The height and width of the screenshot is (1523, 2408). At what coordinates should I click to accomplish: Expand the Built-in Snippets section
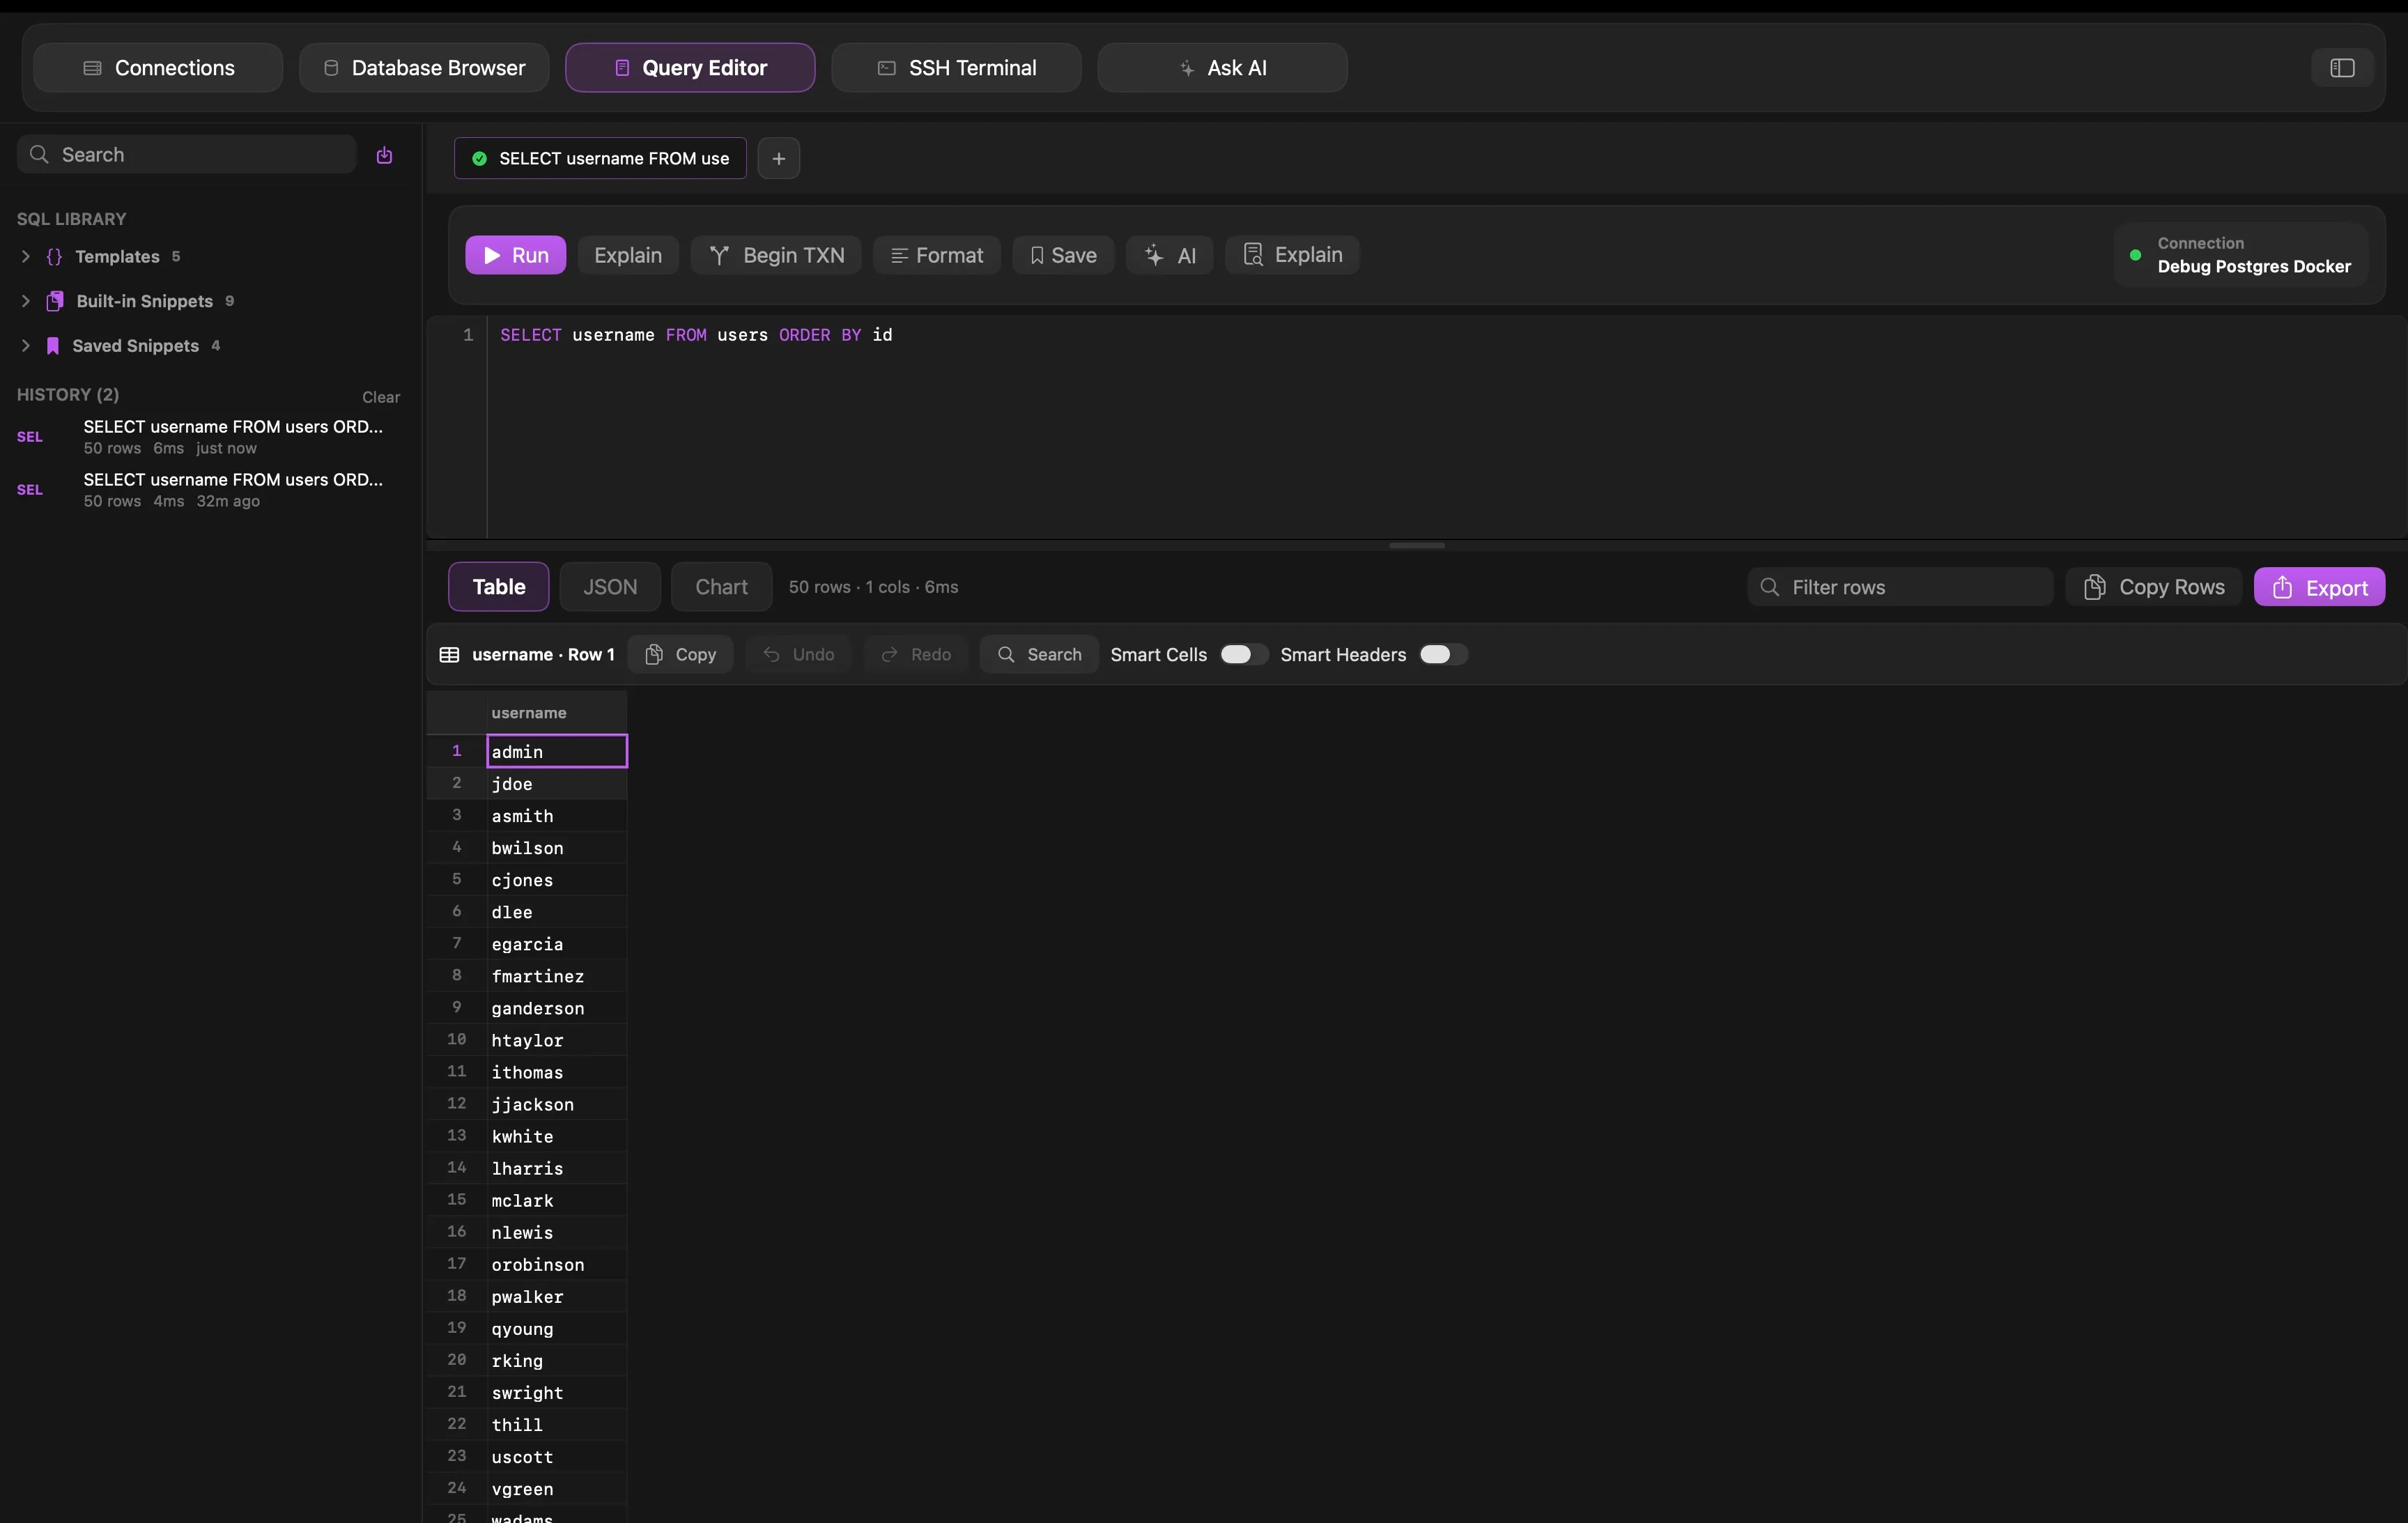pos(26,301)
